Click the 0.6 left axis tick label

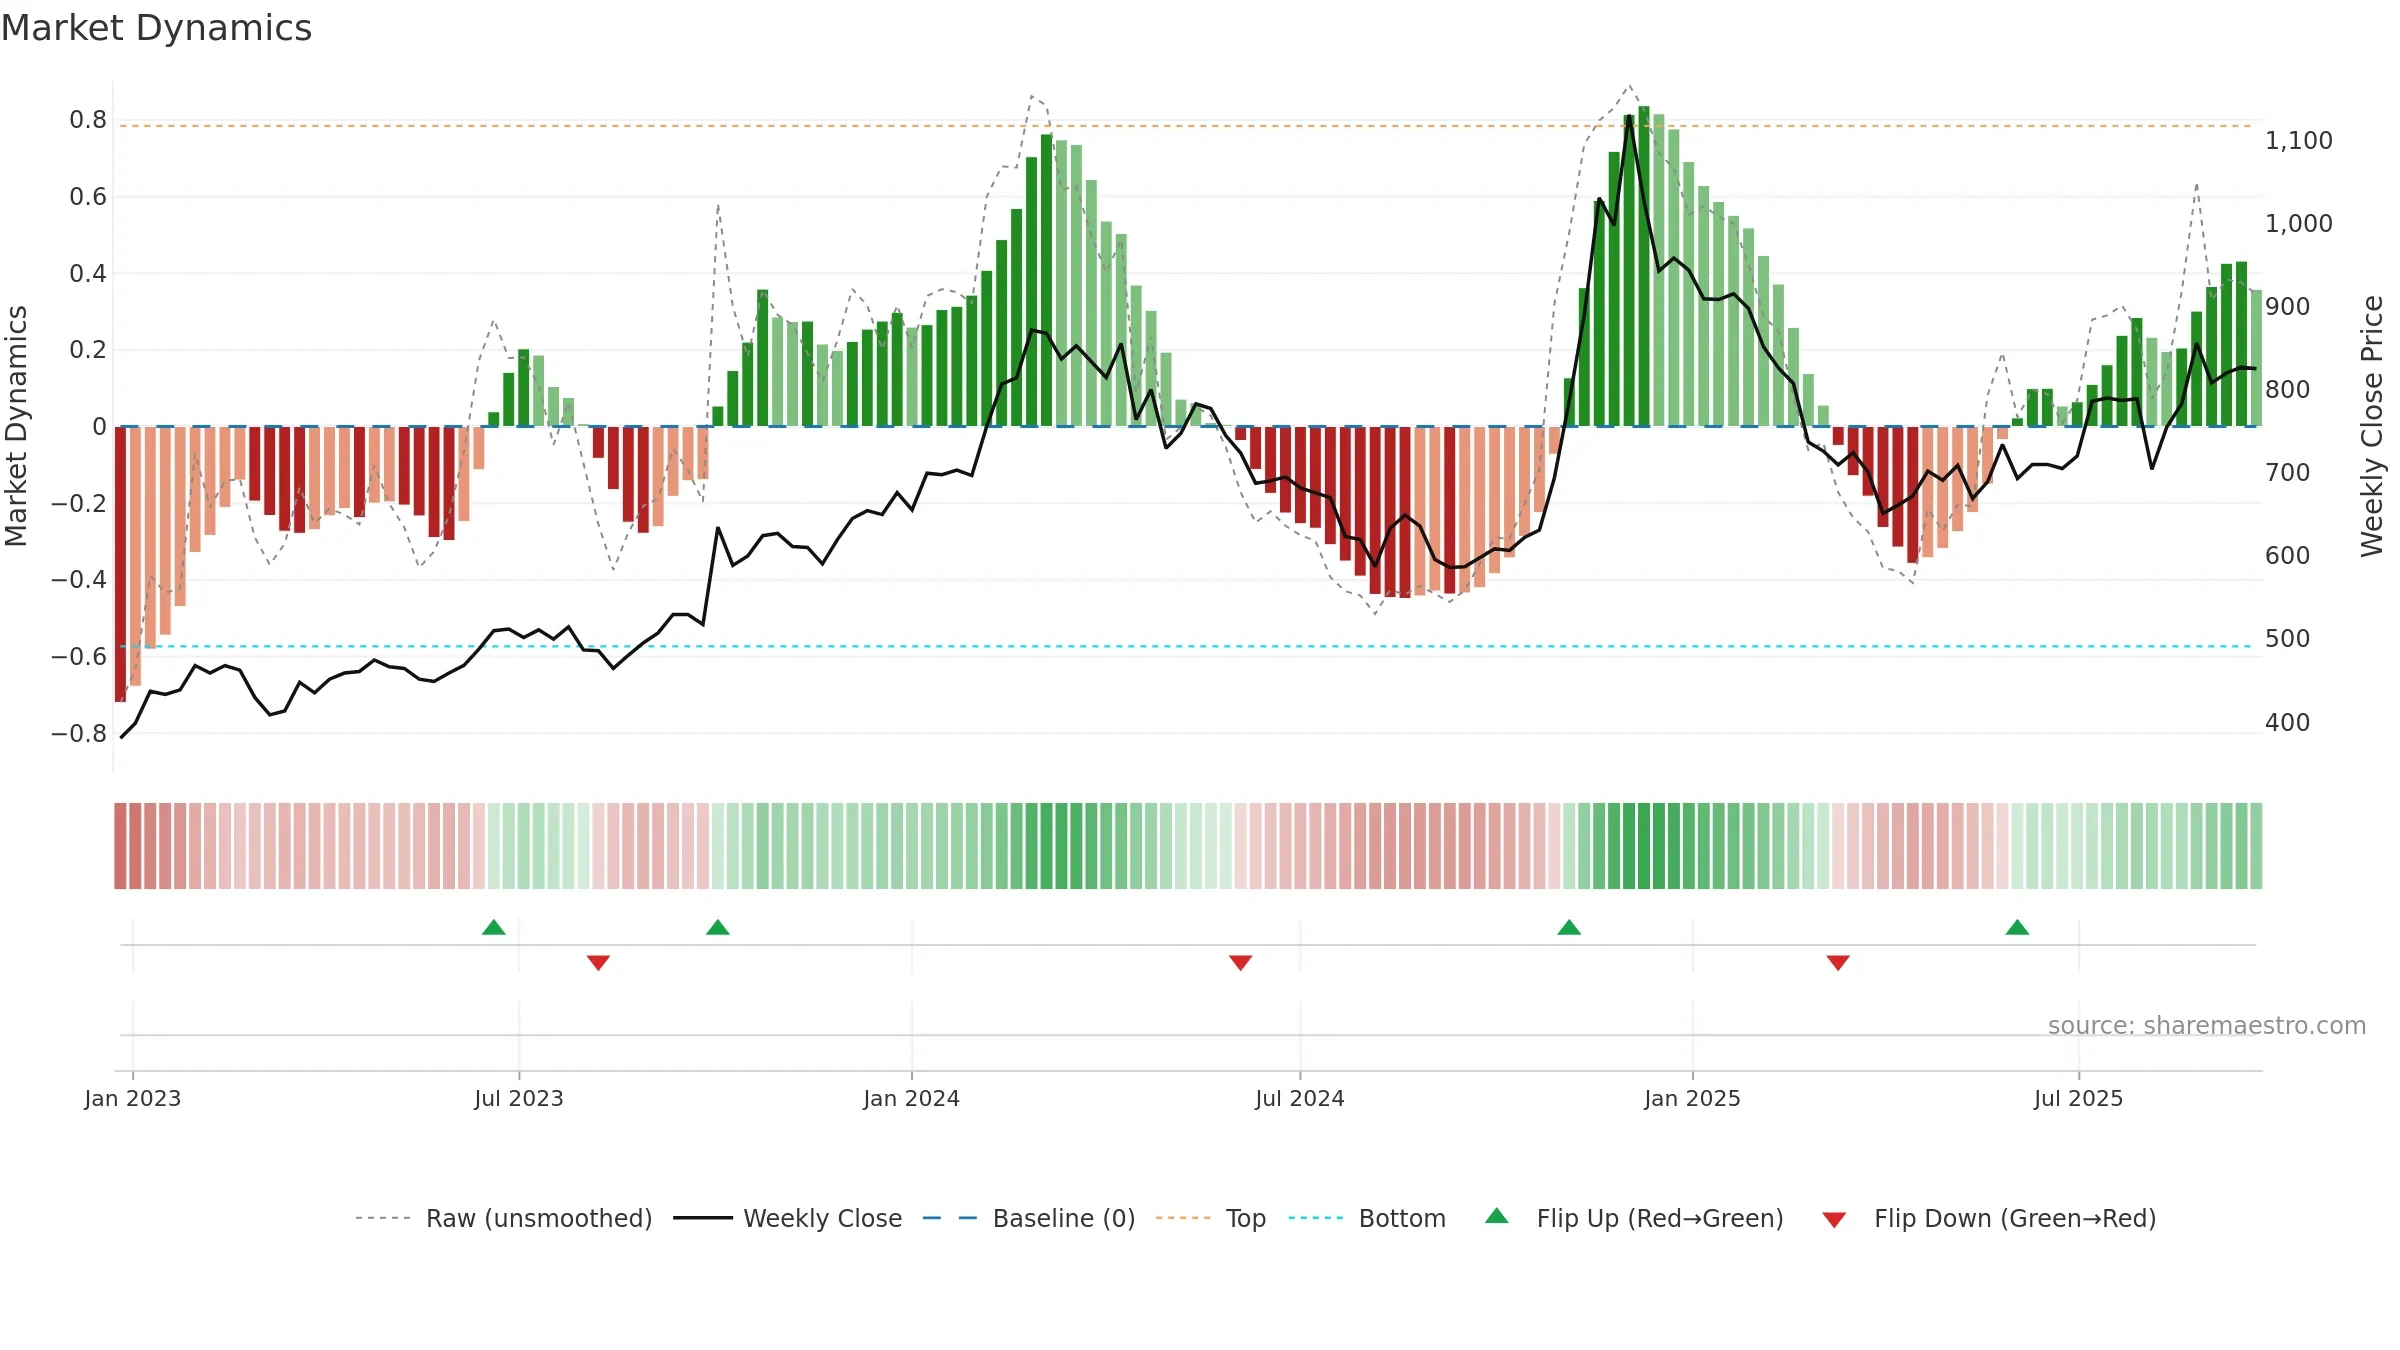88,197
